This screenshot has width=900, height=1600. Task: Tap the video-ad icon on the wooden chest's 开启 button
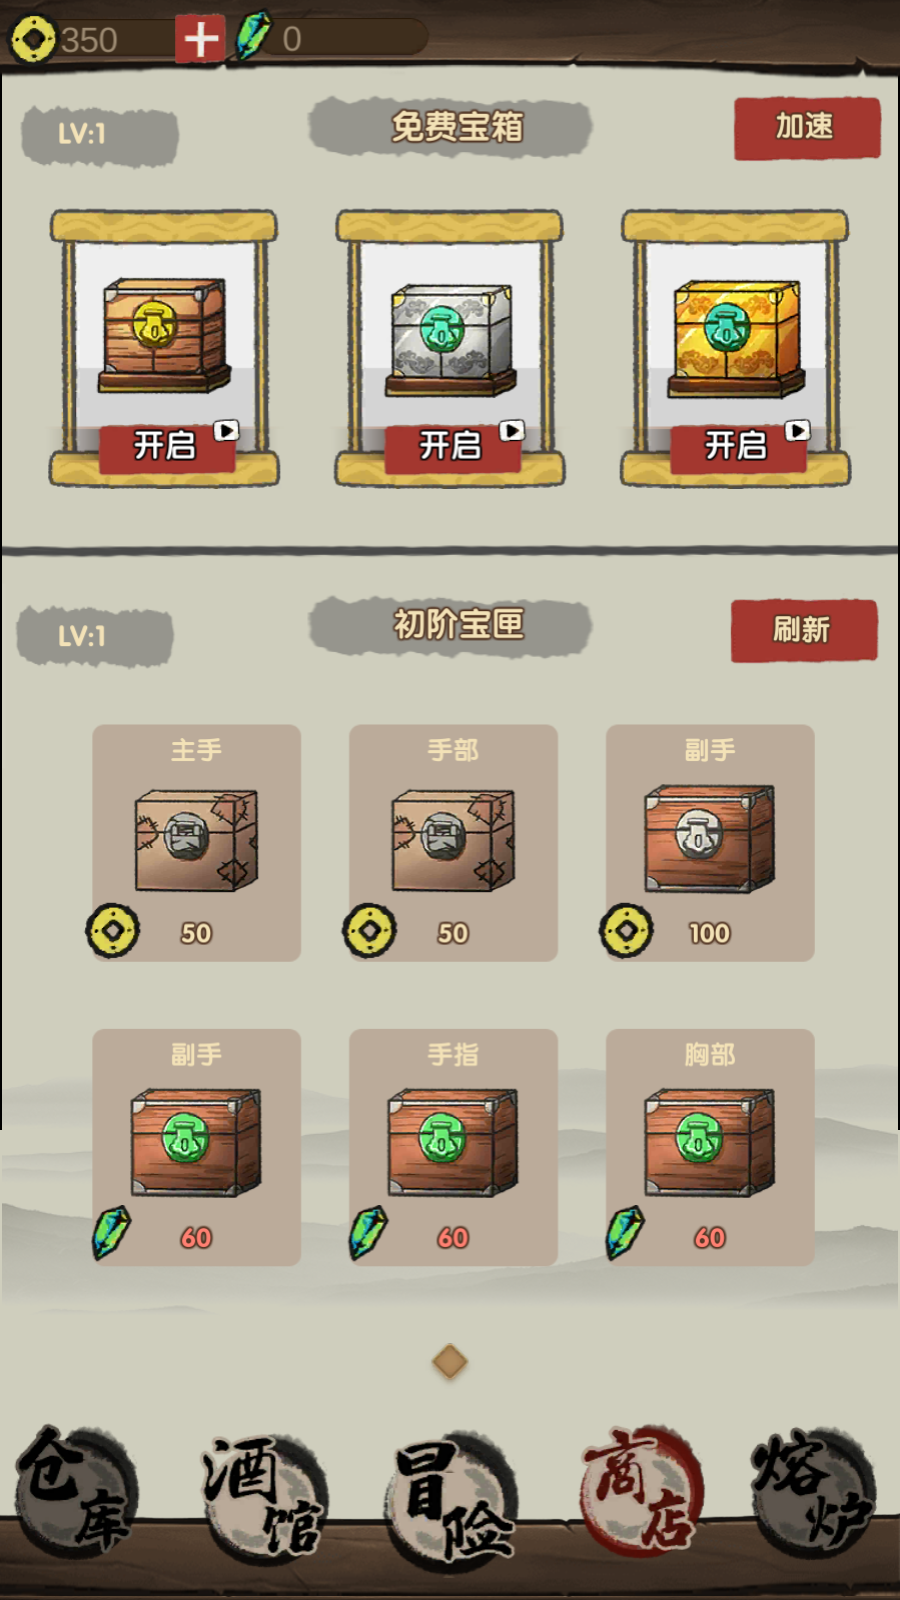[x=227, y=430]
